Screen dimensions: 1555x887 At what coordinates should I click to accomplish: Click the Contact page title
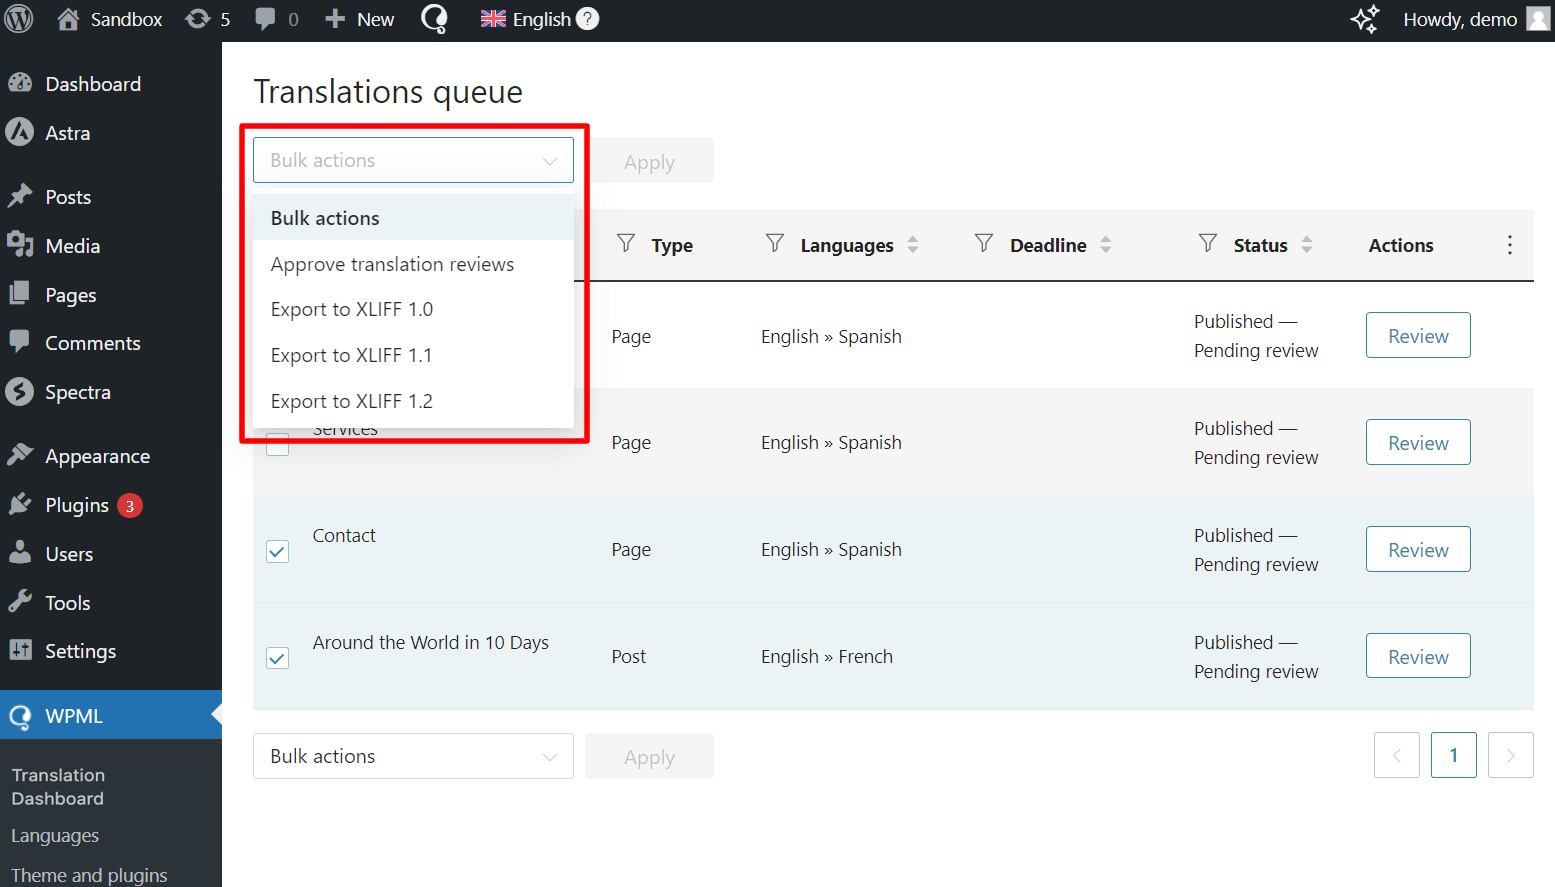click(344, 535)
